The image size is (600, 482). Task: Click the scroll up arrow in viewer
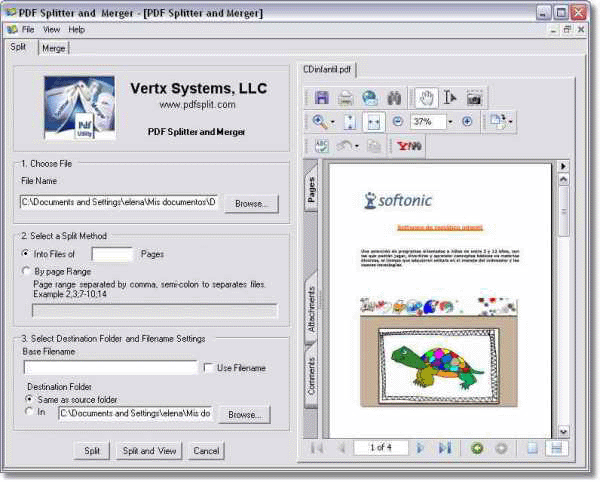pos(564,179)
